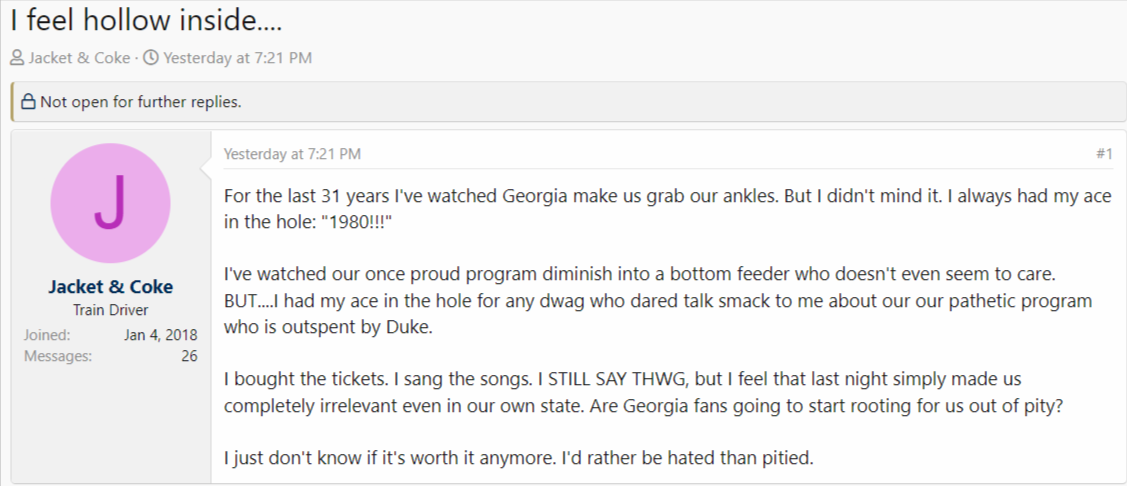1127x486 pixels.
Task: Open the pink J avatar profile picture
Action: click(110, 203)
